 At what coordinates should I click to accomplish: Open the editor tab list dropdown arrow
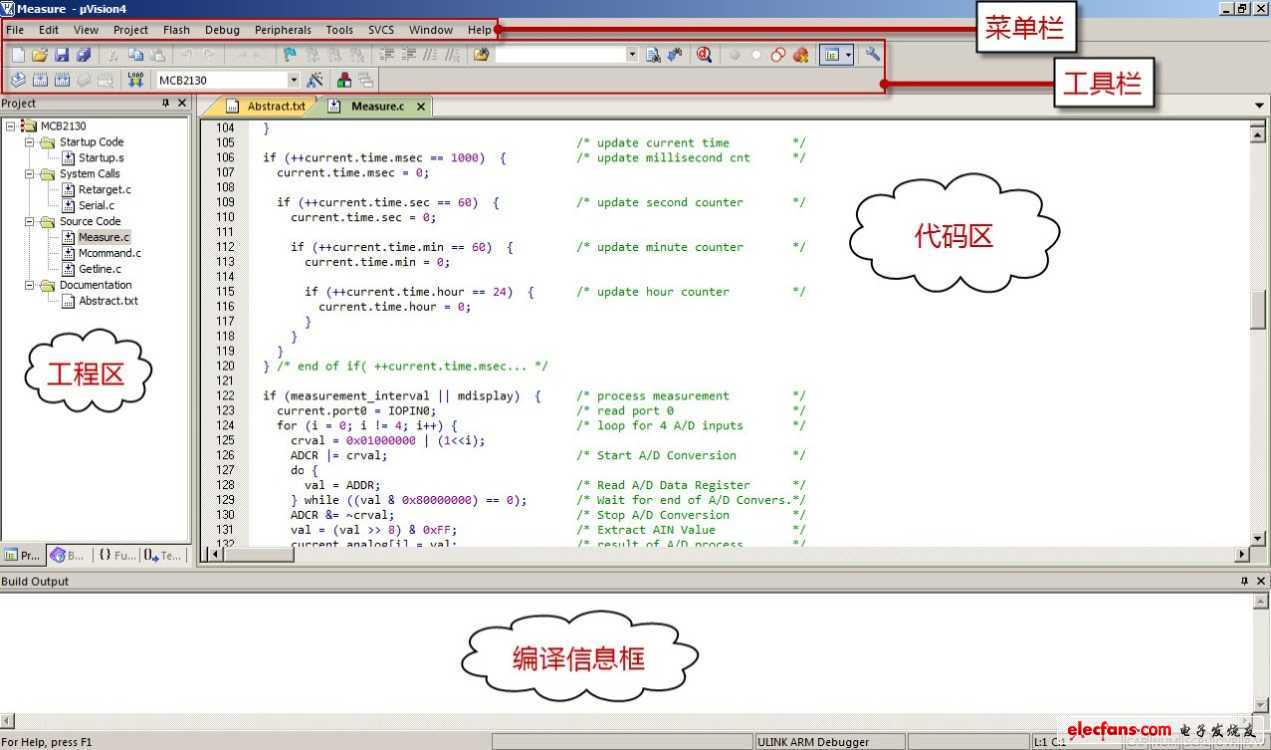[1259, 105]
